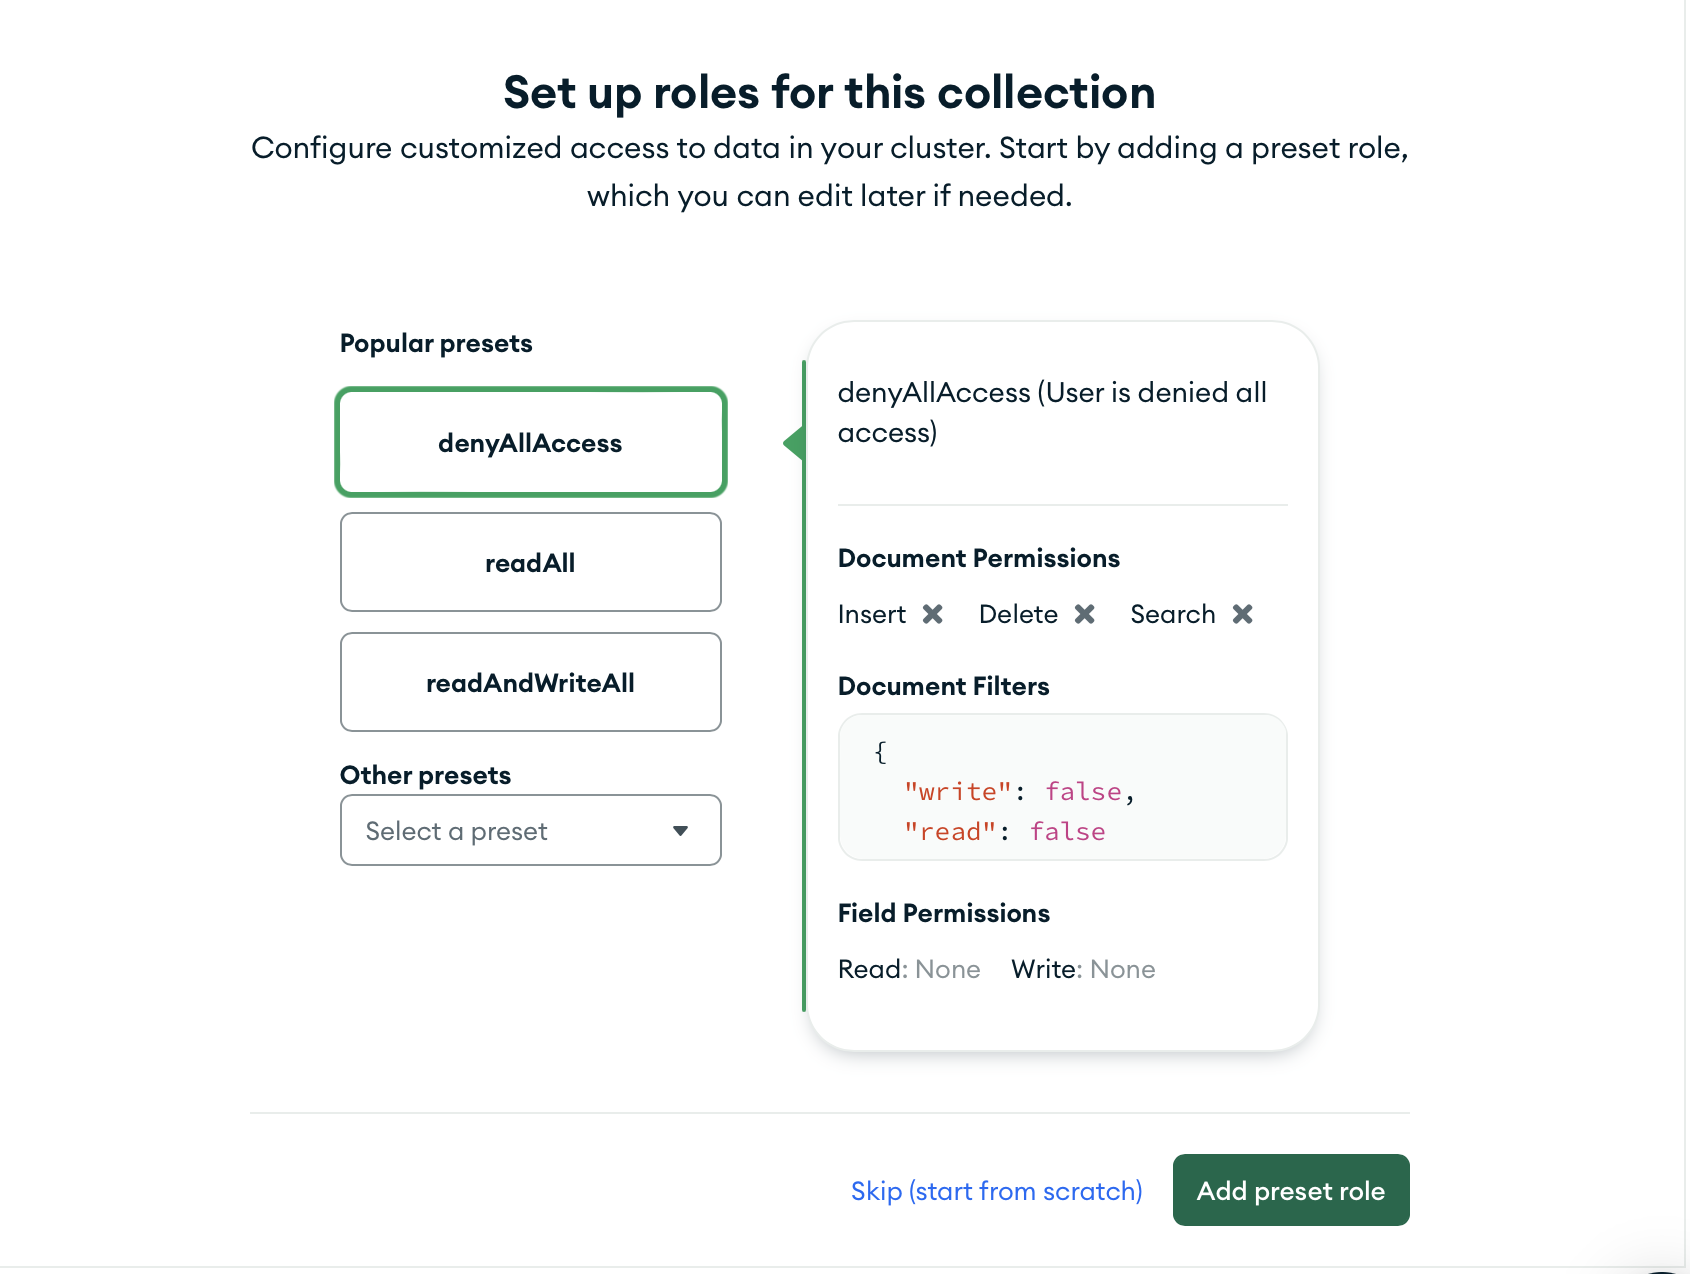This screenshot has width=1690, height=1274.
Task: Click Skip (start from scratch)
Action: click(995, 1190)
